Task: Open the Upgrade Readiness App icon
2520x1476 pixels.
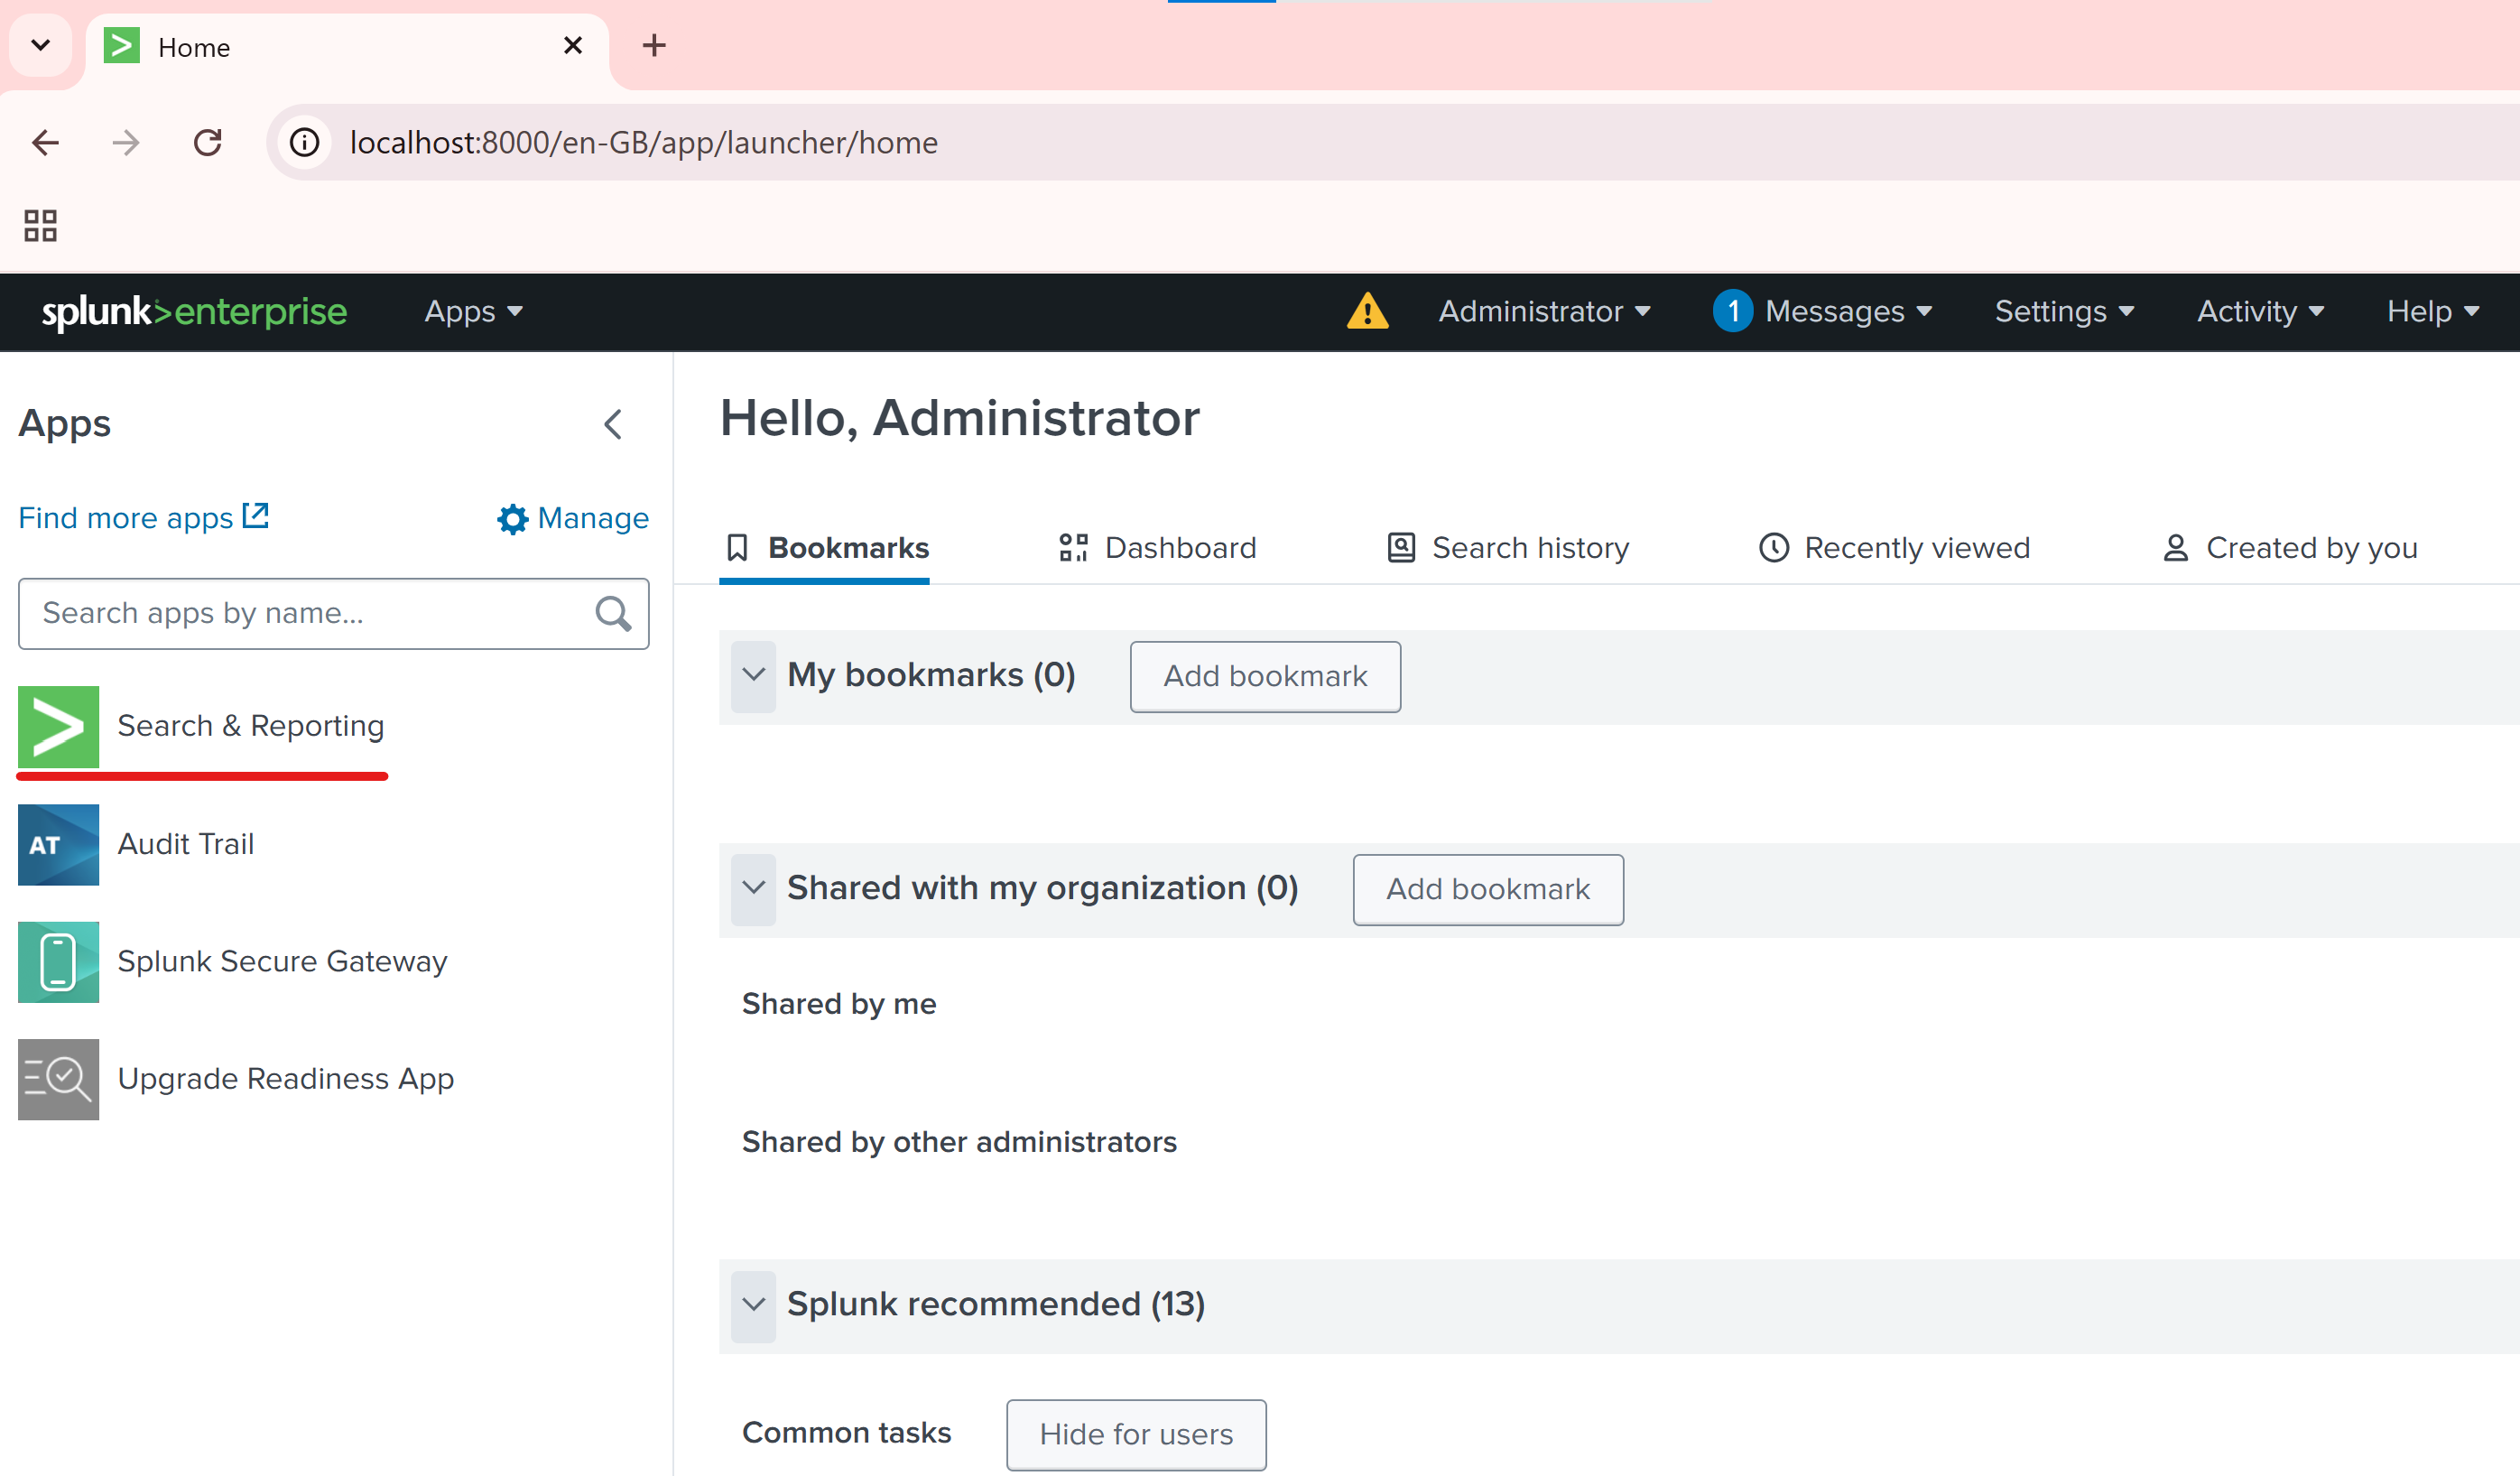Action: coord(58,1079)
